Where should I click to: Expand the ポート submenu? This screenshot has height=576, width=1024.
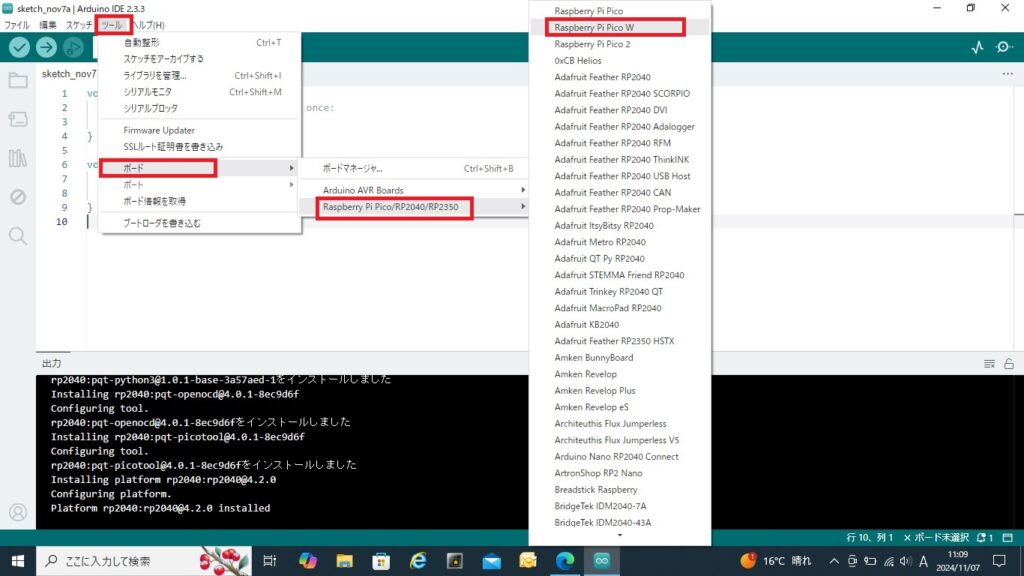(x=199, y=185)
